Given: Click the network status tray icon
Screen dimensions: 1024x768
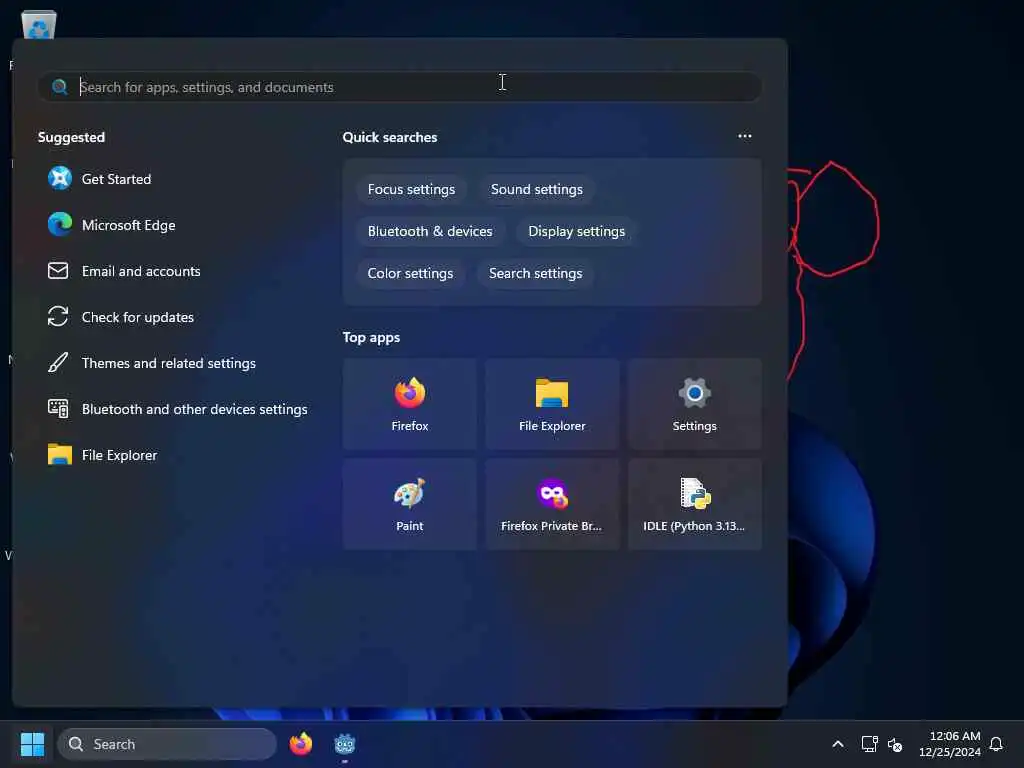Looking at the screenshot, I should click(869, 744).
